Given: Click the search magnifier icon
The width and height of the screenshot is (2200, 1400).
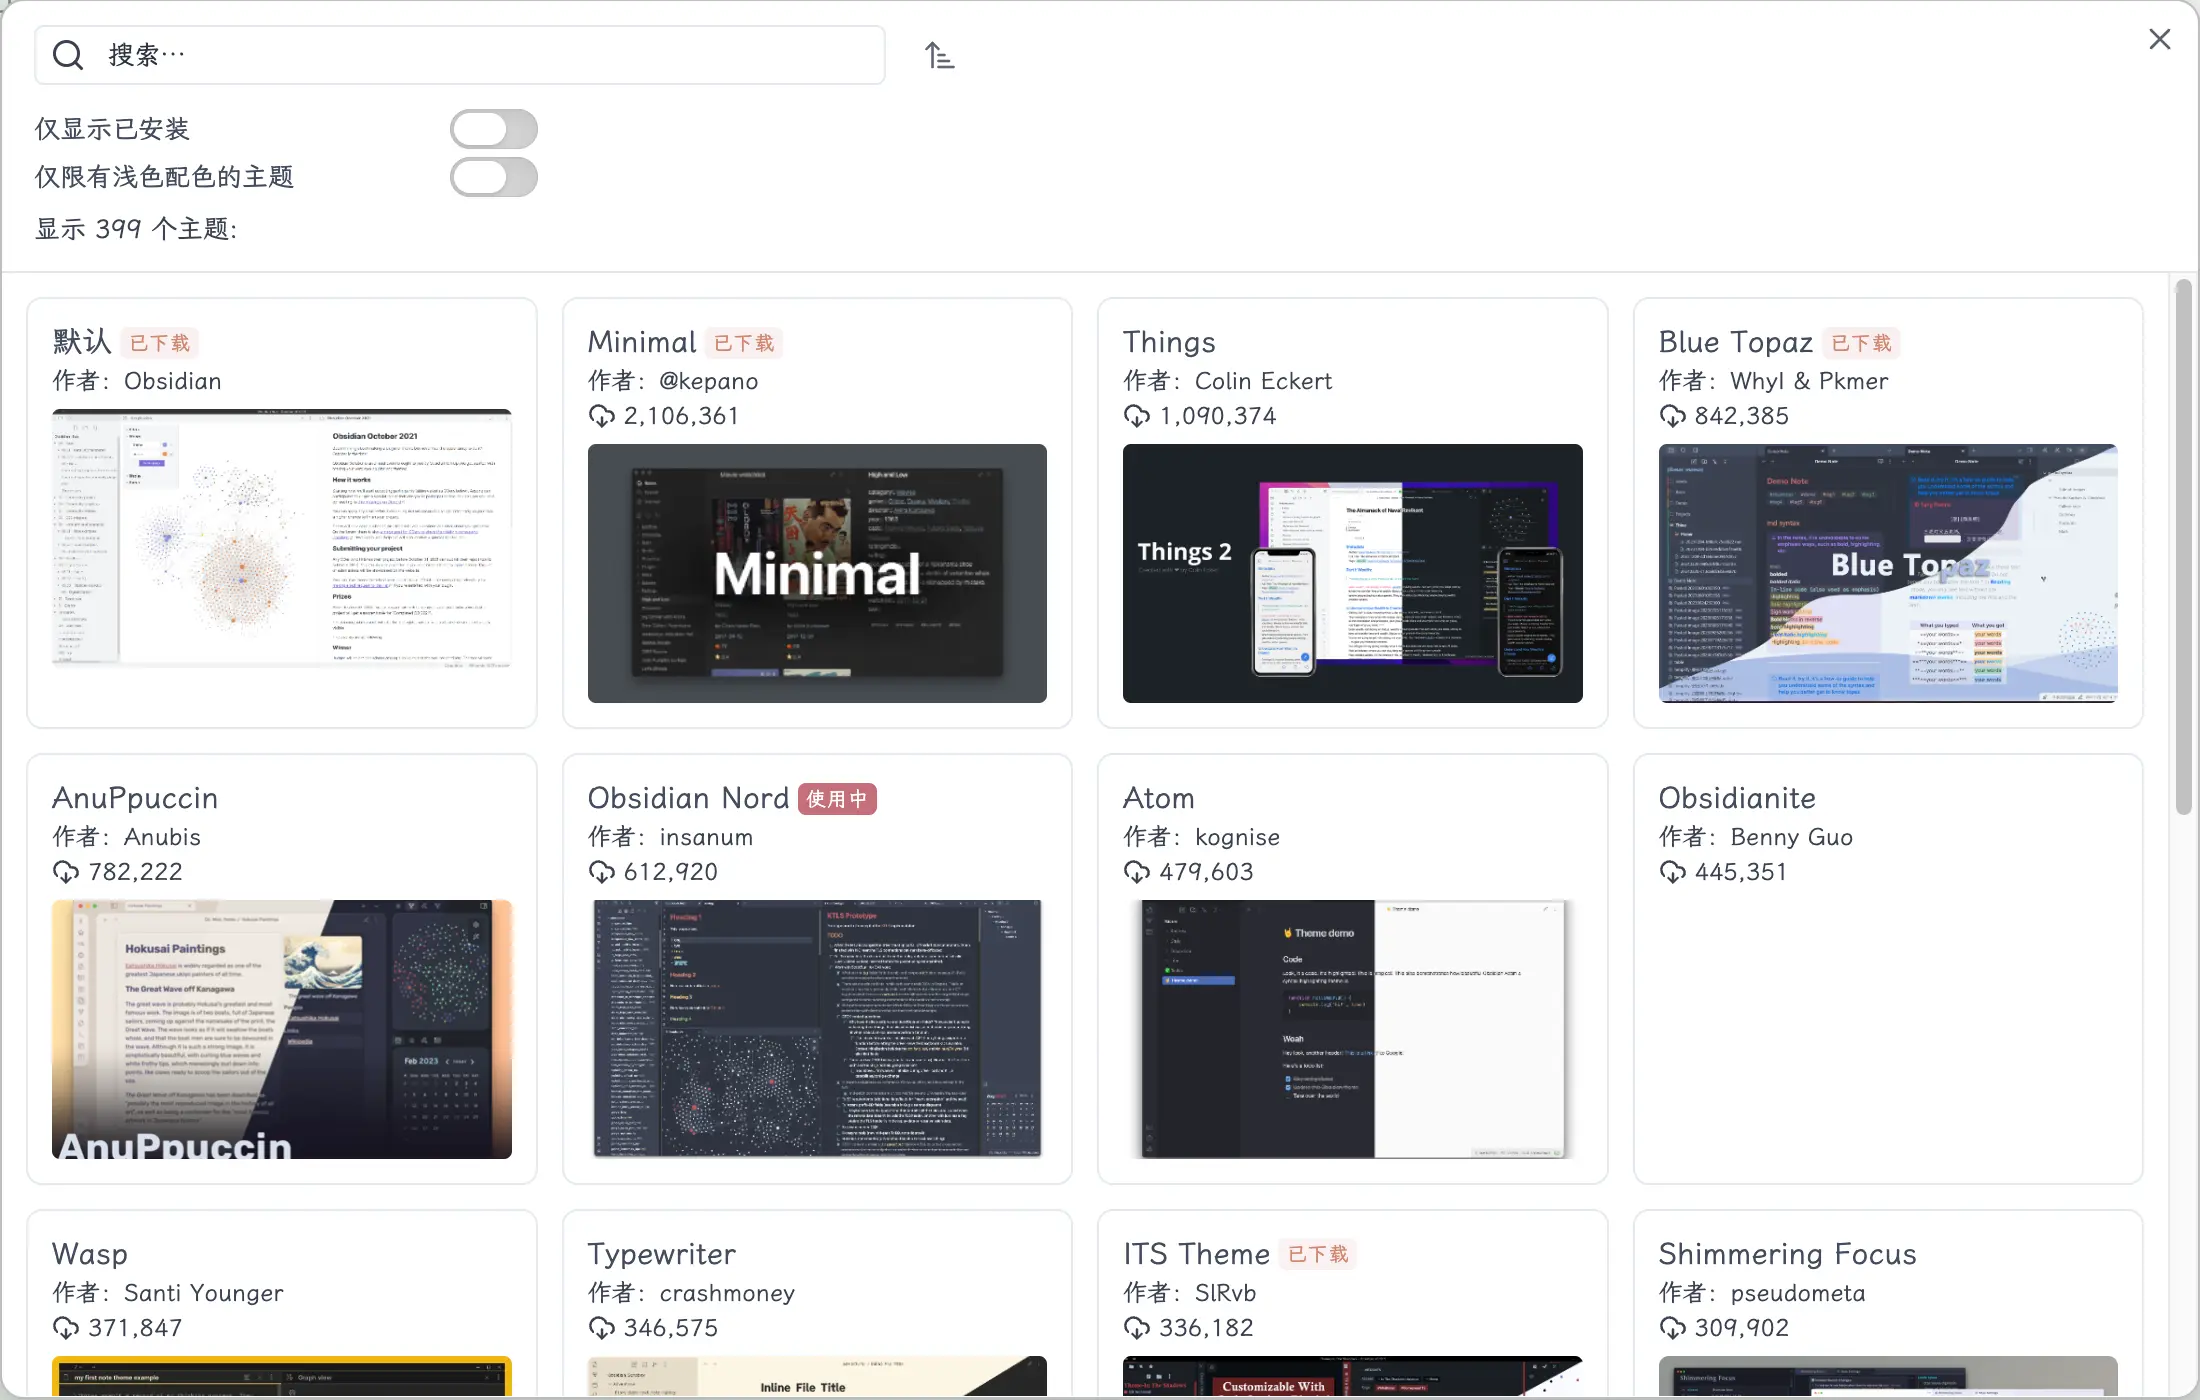Looking at the screenshot, I should coord(68,55).
